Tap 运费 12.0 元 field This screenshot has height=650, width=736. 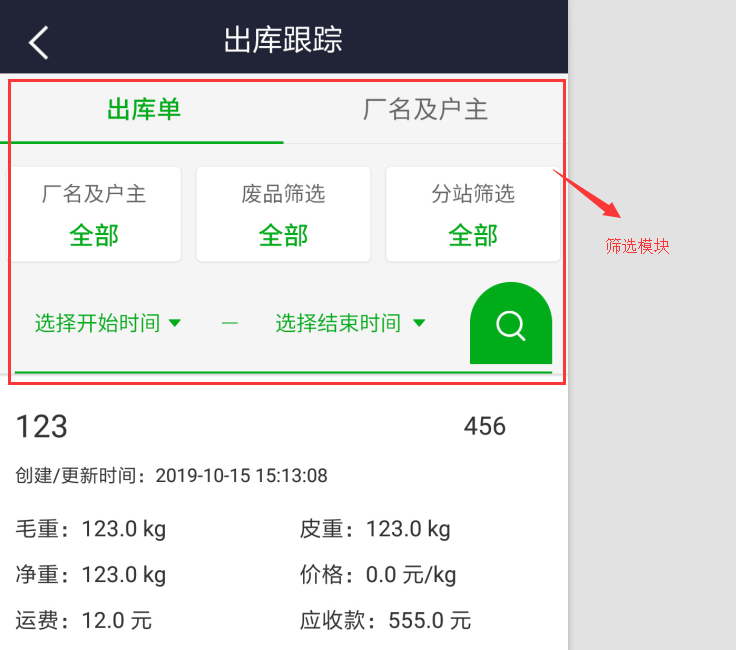84,620
